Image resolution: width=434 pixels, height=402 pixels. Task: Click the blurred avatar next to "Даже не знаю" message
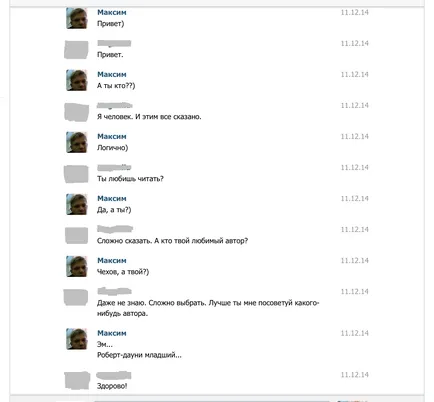pos(76,297)
